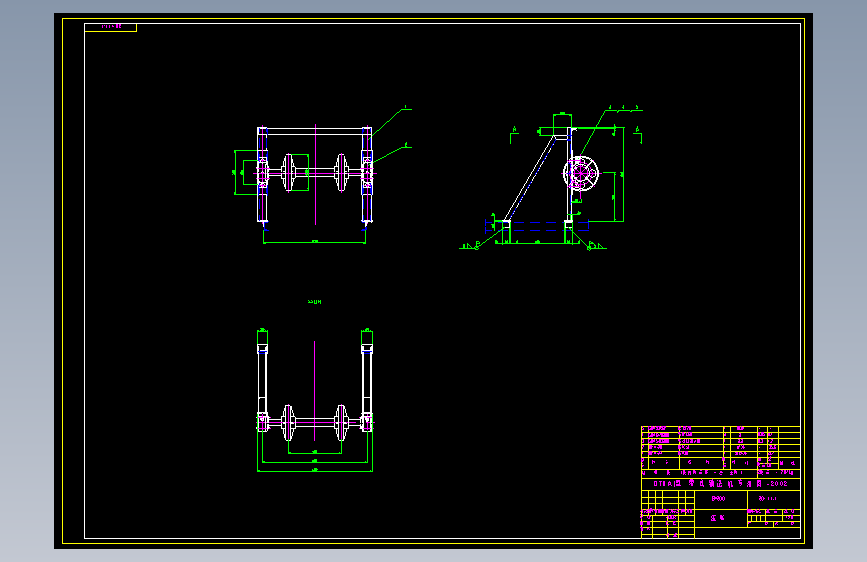Click the top leader callout numbers above the side view
The width and height of the screenshot is (867, 562).
pos(624,108)
